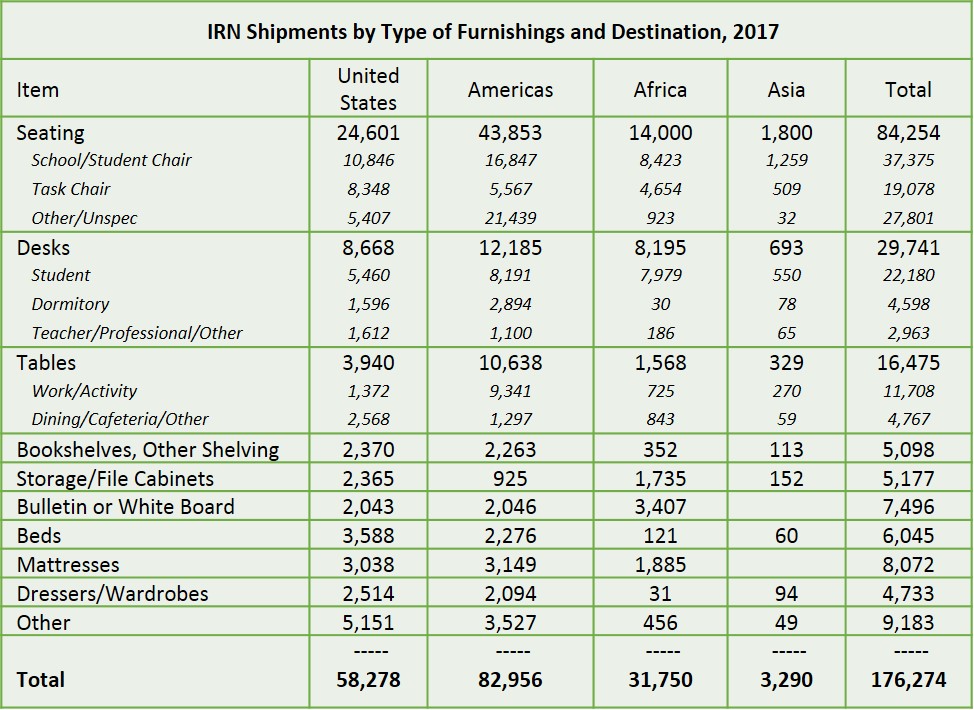The image size is (974, 710).
Task: Select Desks total value 29,741
Action: point(909,248)
